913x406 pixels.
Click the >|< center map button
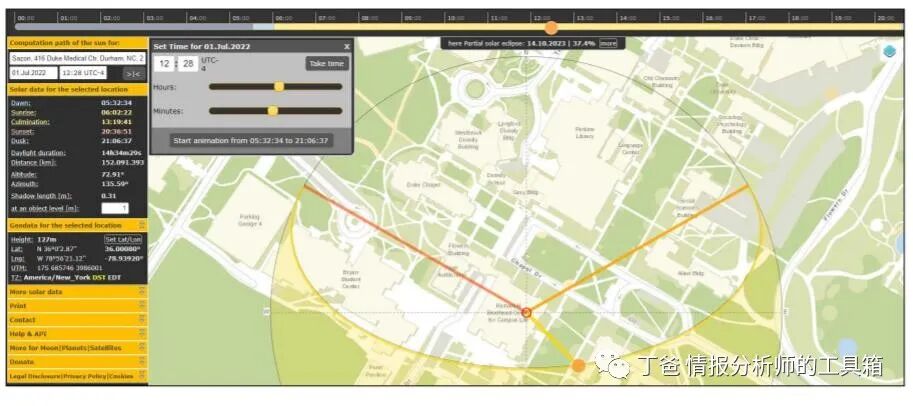click(x=133, y=73)
